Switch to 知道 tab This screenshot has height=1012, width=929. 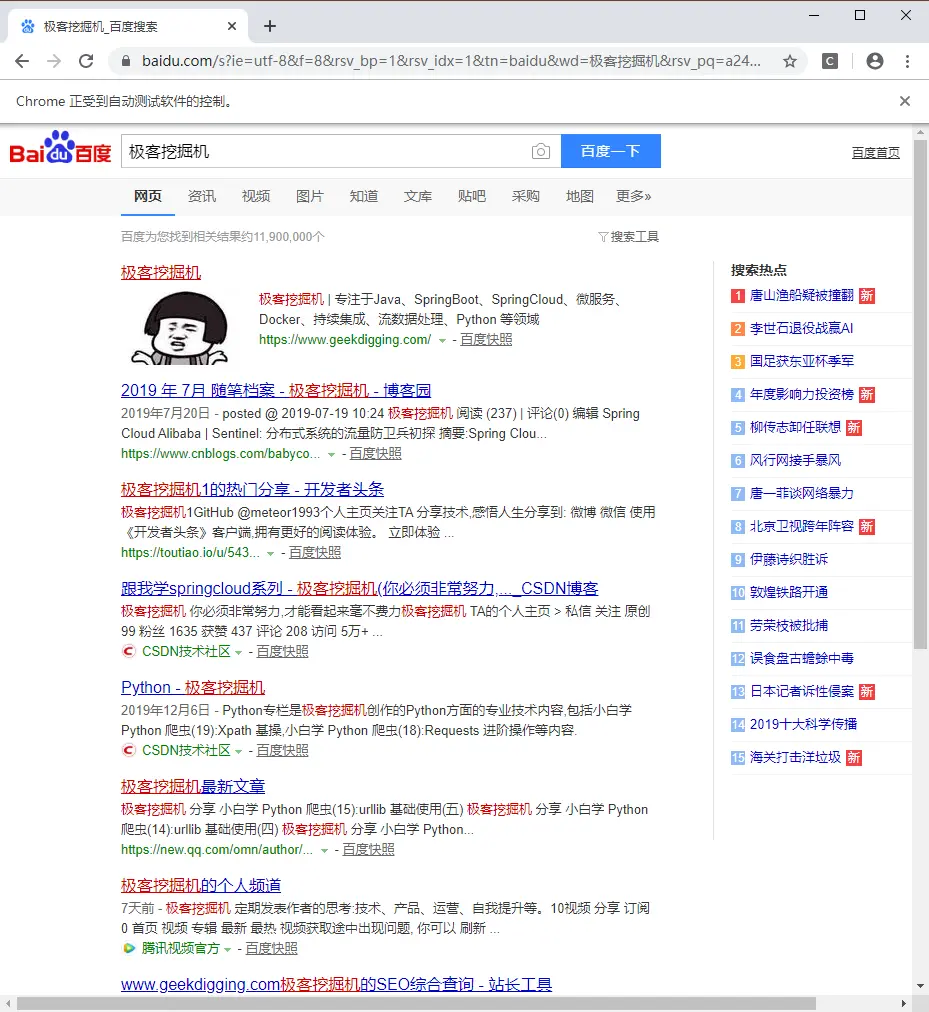[363, 196]
